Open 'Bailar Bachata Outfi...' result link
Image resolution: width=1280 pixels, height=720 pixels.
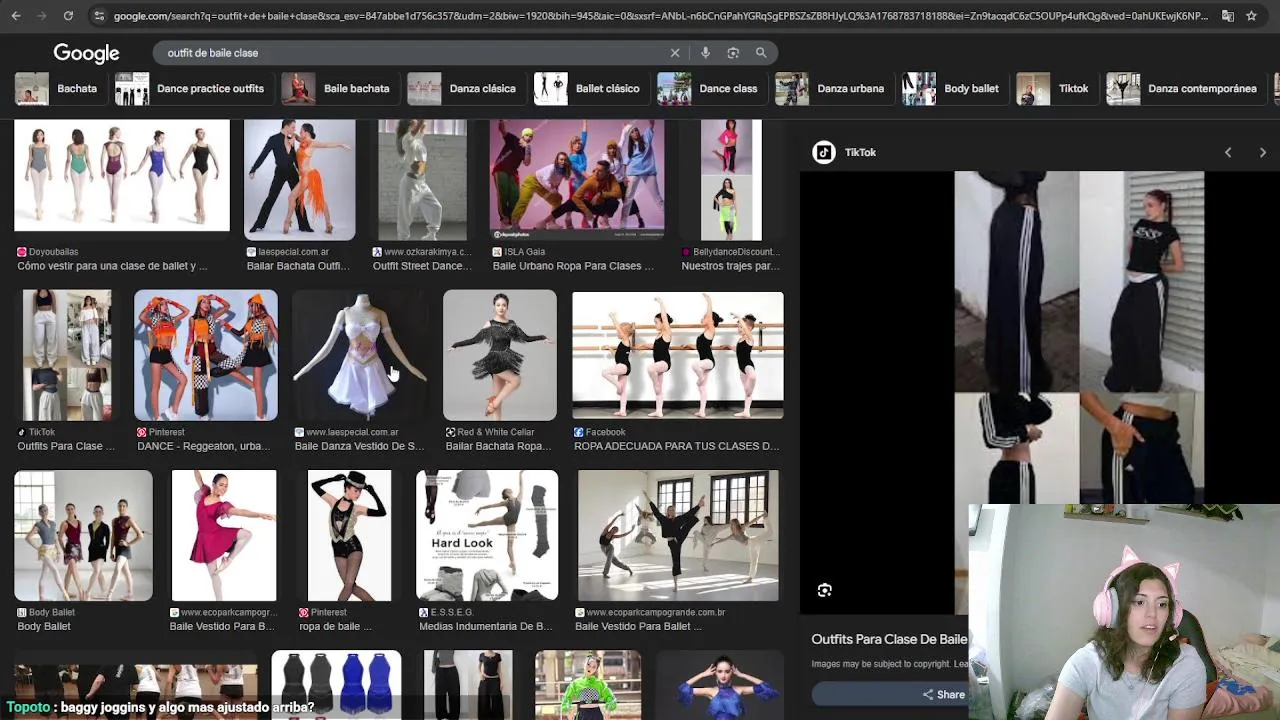coord(298,266)
